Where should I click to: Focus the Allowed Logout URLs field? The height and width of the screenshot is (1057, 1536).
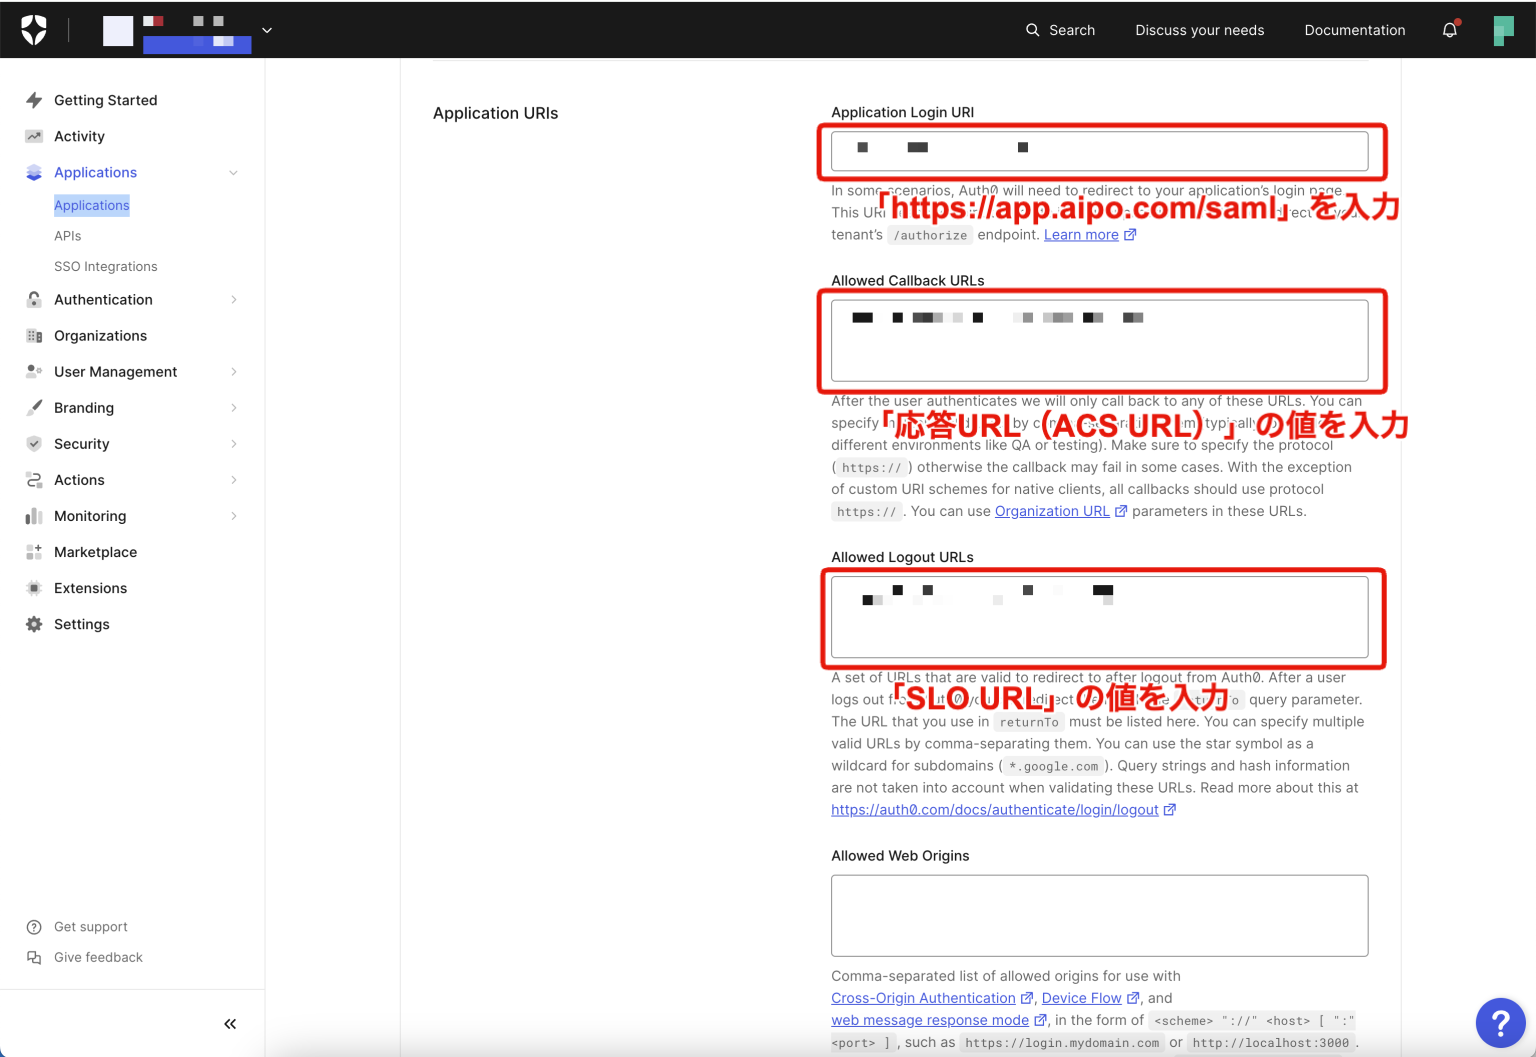pos(1099,617)
